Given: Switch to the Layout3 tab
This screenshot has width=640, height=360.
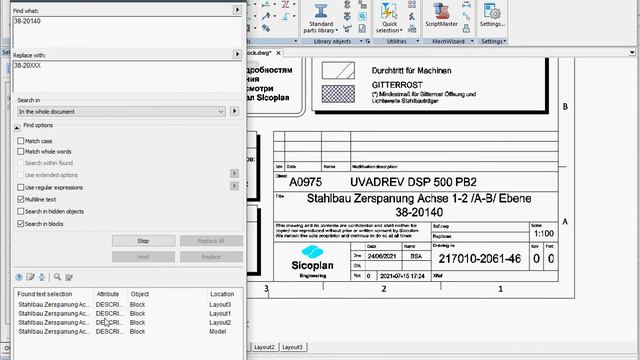Looking at the screenshot, I should (x=293, y=347).
